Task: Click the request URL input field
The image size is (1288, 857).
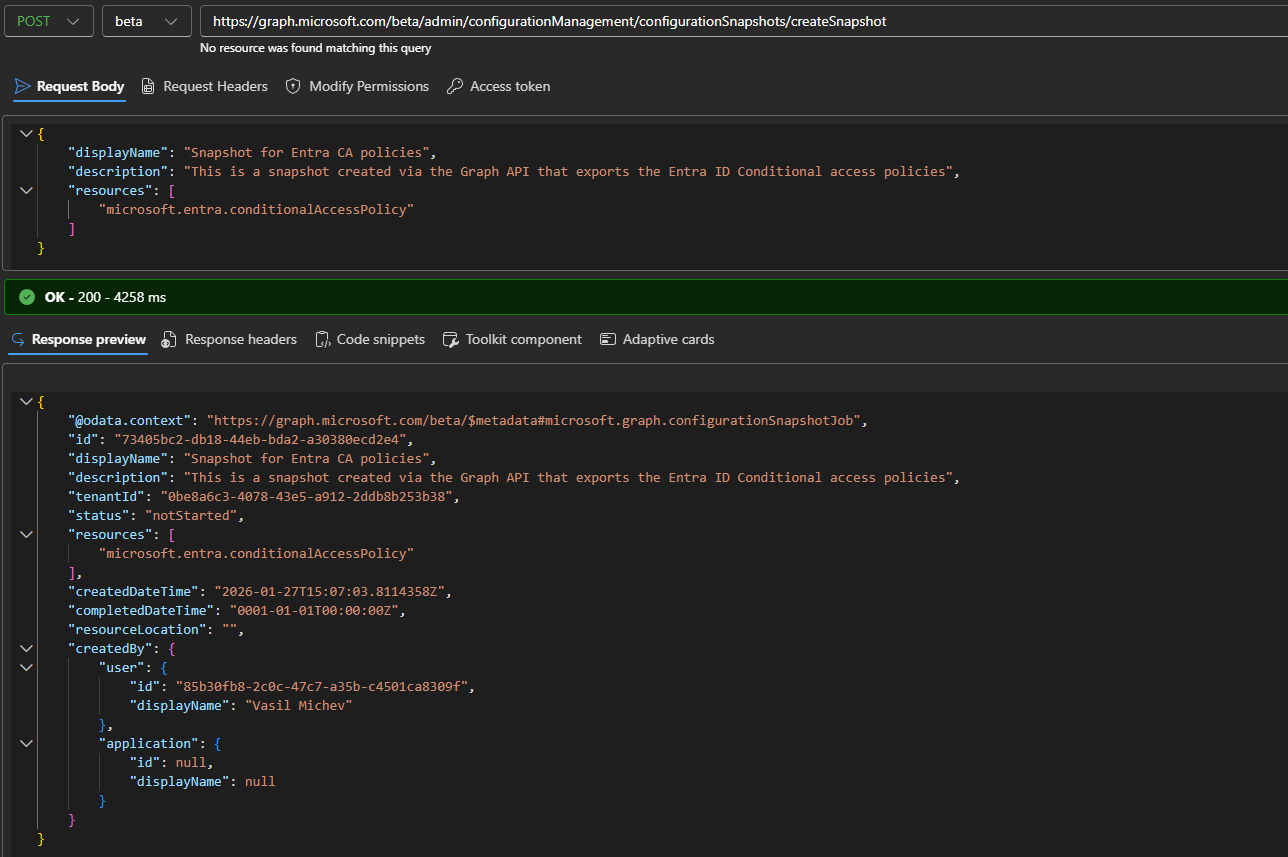Action: click(x=740, y=21)
